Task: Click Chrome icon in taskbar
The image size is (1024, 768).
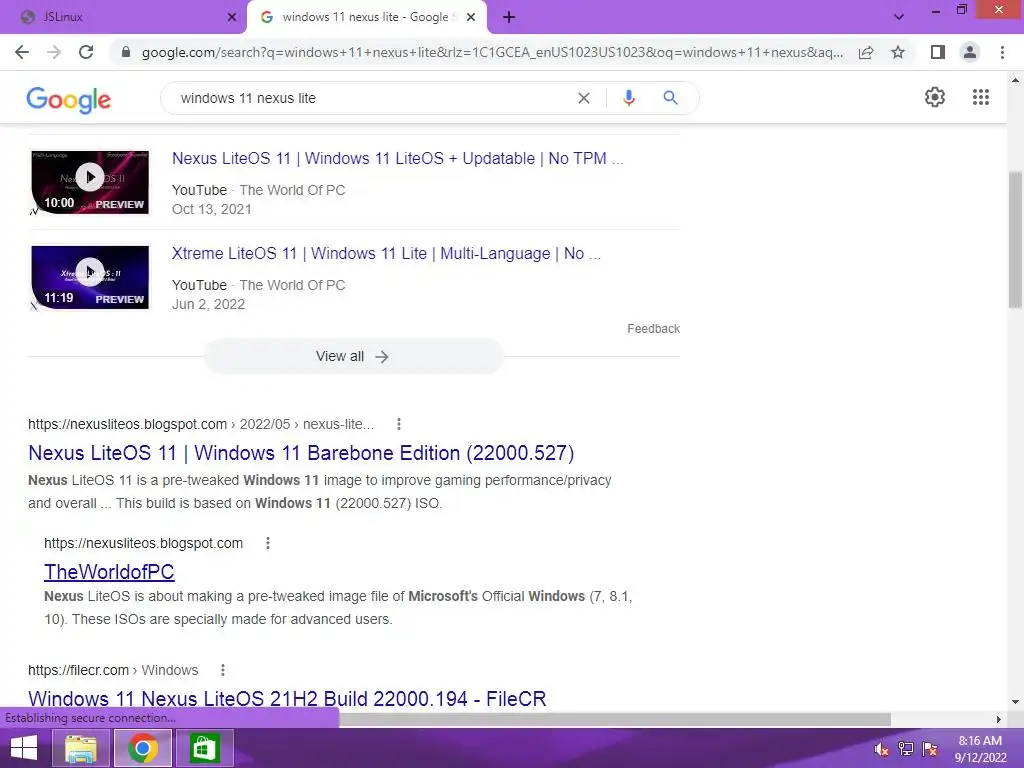Action: [143, 748]
